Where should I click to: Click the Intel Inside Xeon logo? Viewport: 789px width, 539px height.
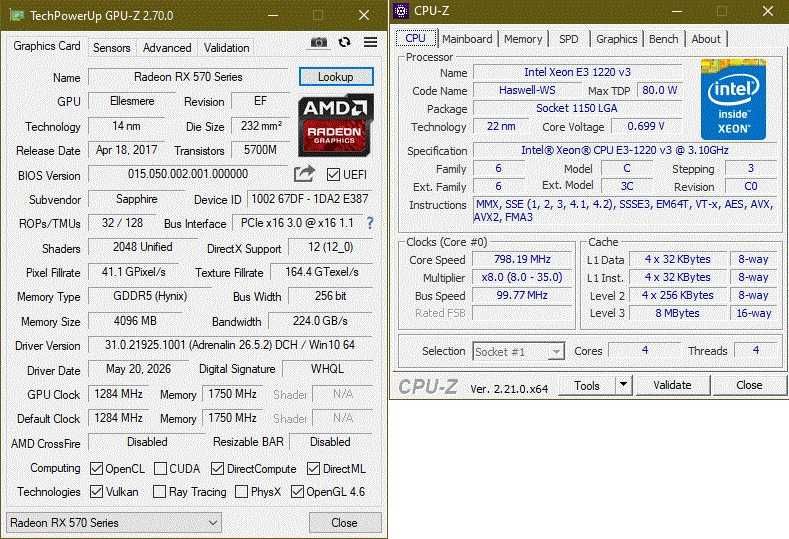point(733,100)
